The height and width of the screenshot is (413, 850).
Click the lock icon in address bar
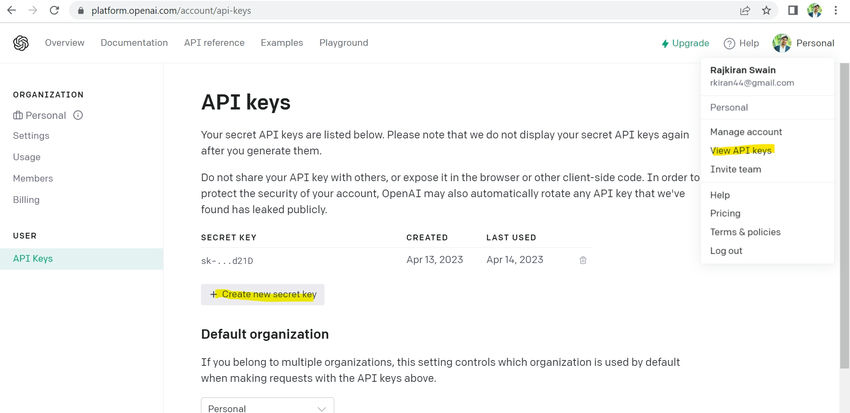pos(81,10)
